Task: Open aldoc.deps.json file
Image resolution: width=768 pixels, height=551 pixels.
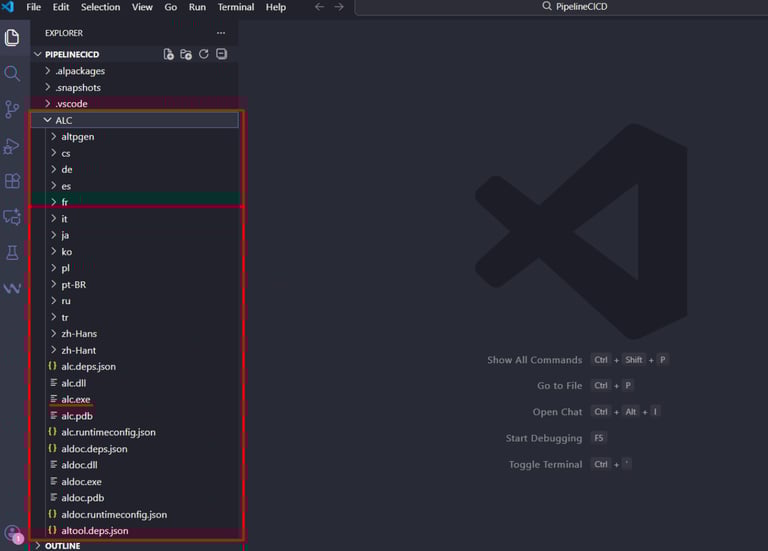Action: click(x=135, y=449)
